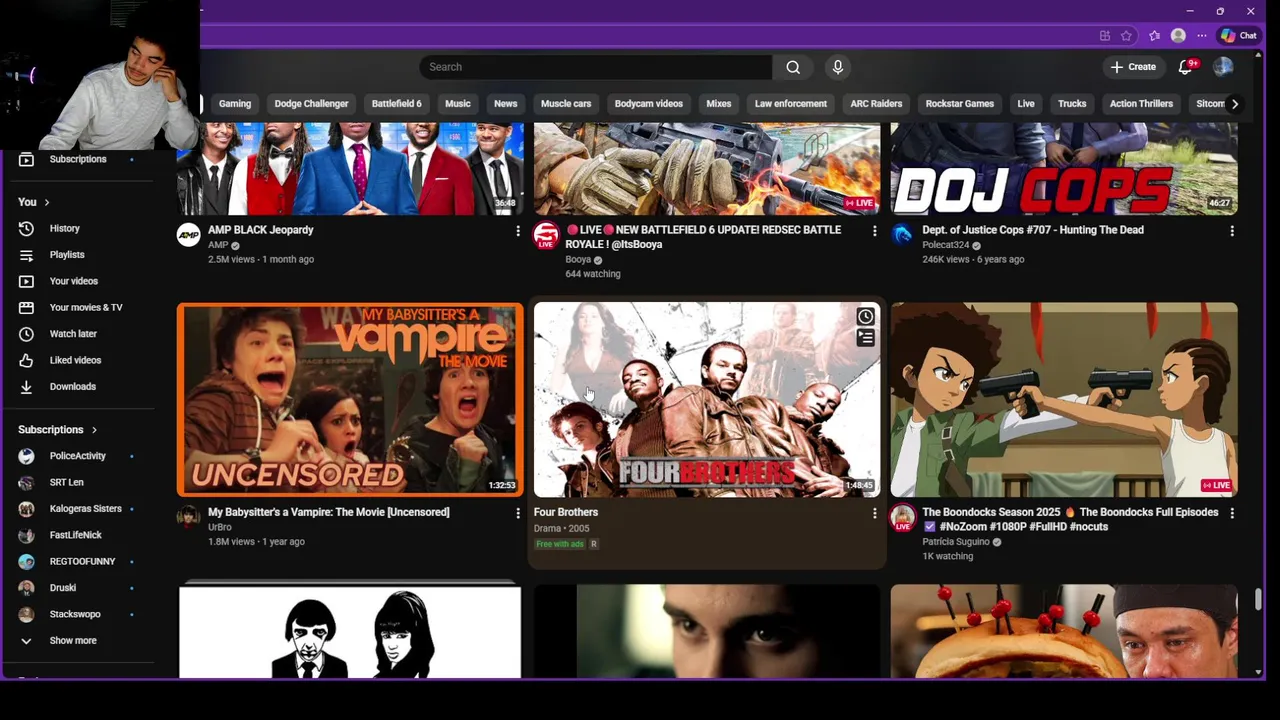Image resolution: width=1280 pixels, height=720 pixels.
Task: Click the page vertical scrollbar
Action: [1258, 599]
